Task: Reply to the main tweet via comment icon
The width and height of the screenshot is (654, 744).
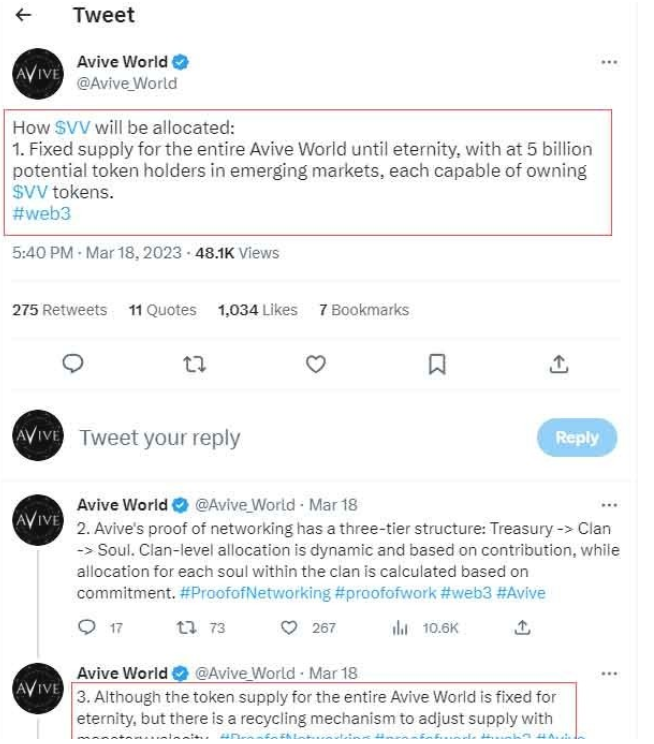Action: pos(72,365)
